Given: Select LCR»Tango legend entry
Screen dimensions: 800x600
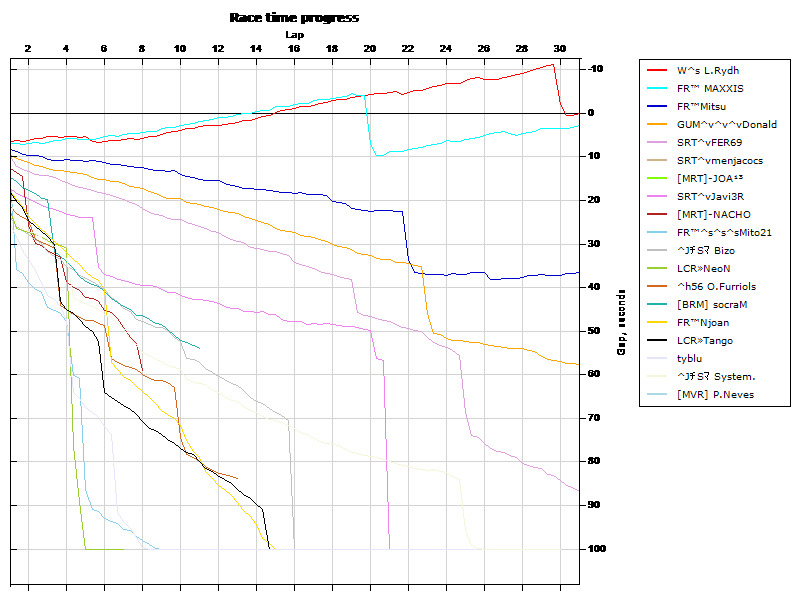Looking at the screenshot, I should pos(705,340).
